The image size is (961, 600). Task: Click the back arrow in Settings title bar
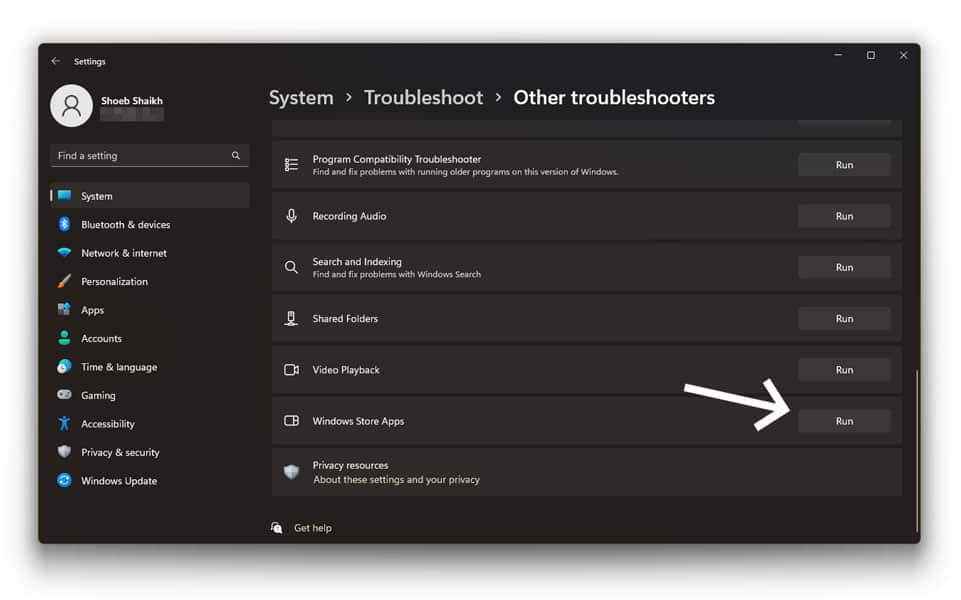56,61
